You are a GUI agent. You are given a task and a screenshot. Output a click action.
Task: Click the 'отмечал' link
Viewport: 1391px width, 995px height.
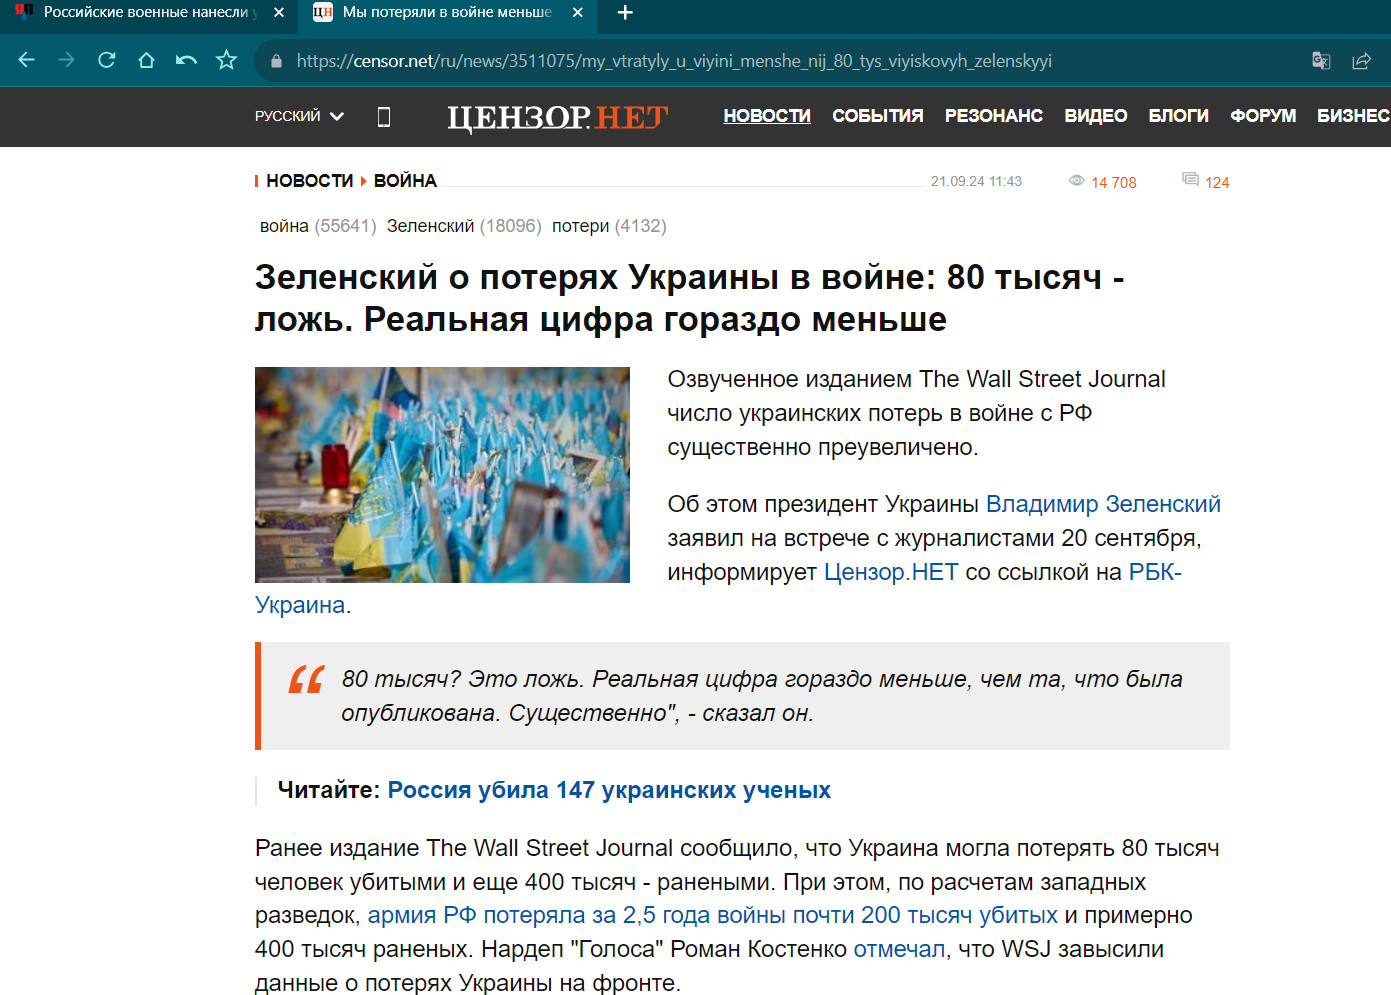click(x=899, y=949)
